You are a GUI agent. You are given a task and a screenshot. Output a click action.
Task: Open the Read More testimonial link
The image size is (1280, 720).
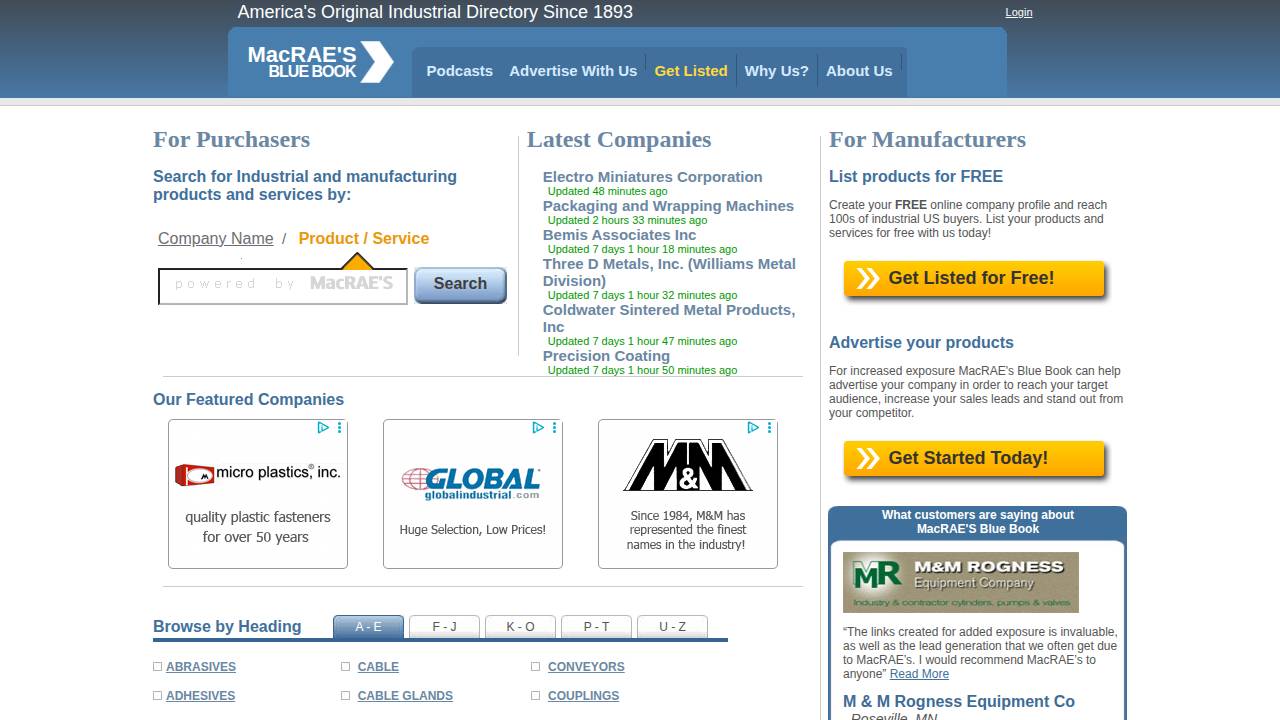point(919,674)
